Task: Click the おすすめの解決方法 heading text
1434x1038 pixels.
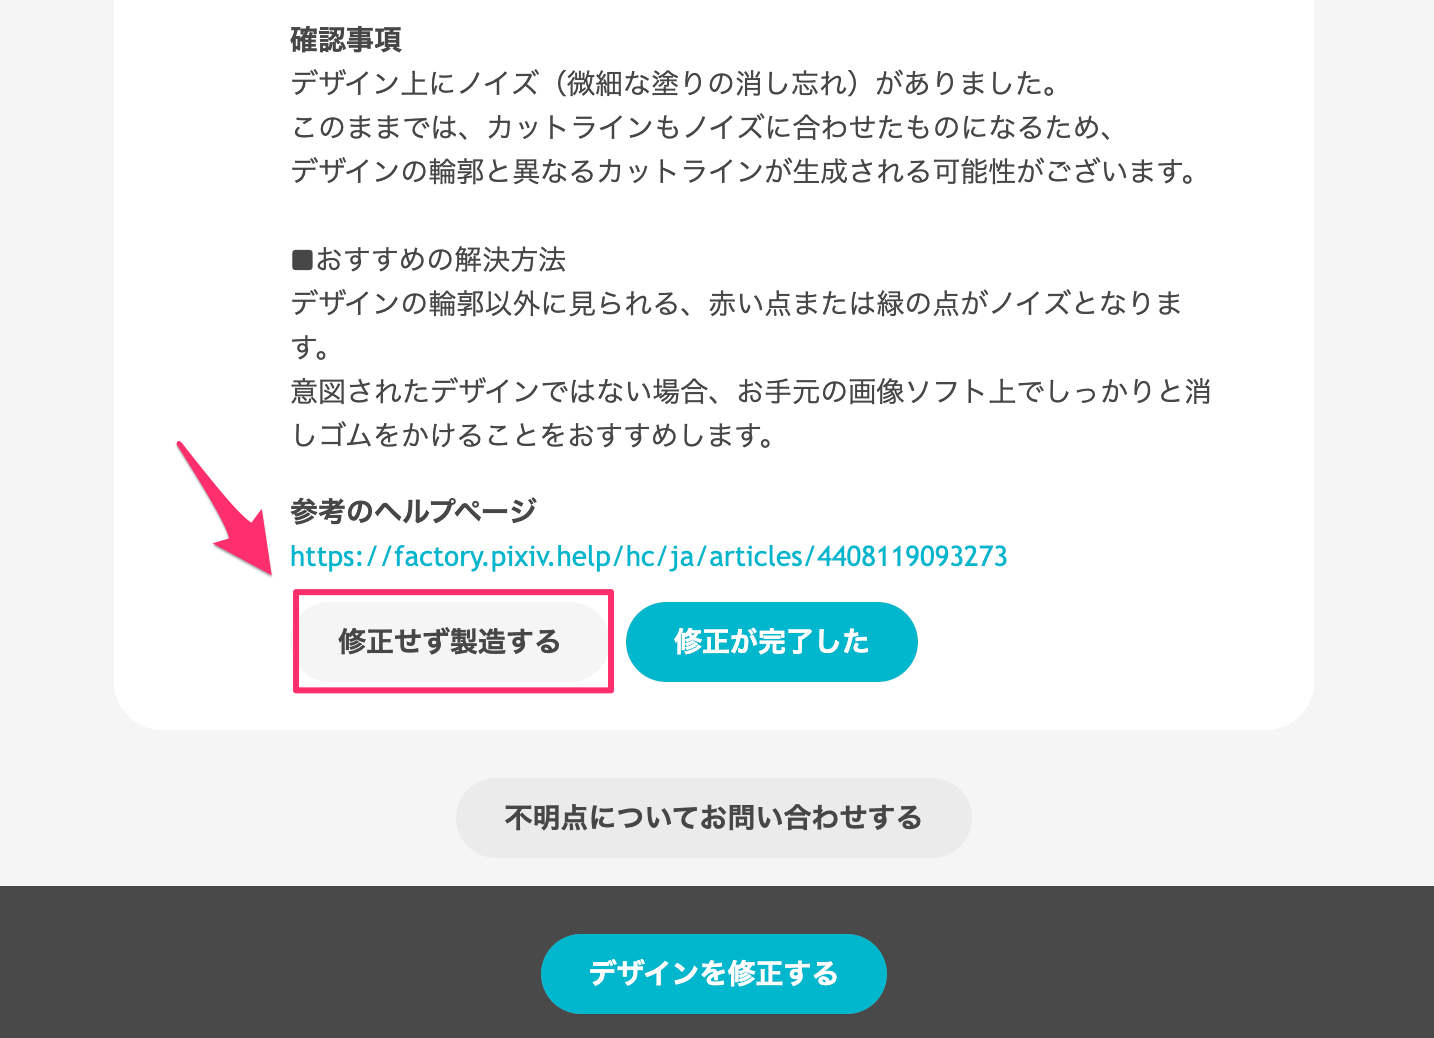Action: (441, 260)
